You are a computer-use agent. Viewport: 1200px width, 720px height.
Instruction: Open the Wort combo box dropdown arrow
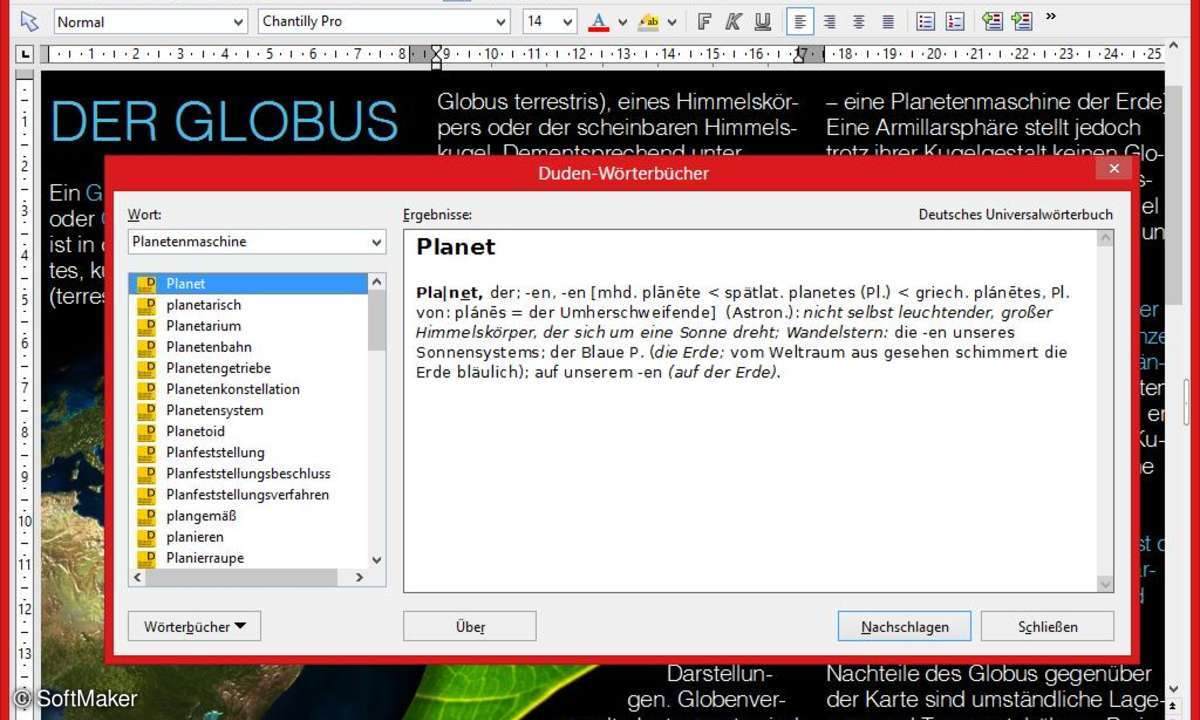pos(376,242)
